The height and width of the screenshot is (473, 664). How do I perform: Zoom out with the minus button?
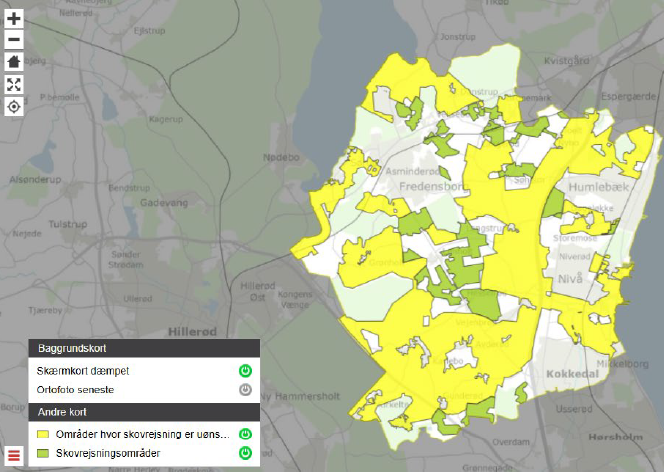point(14,40)
